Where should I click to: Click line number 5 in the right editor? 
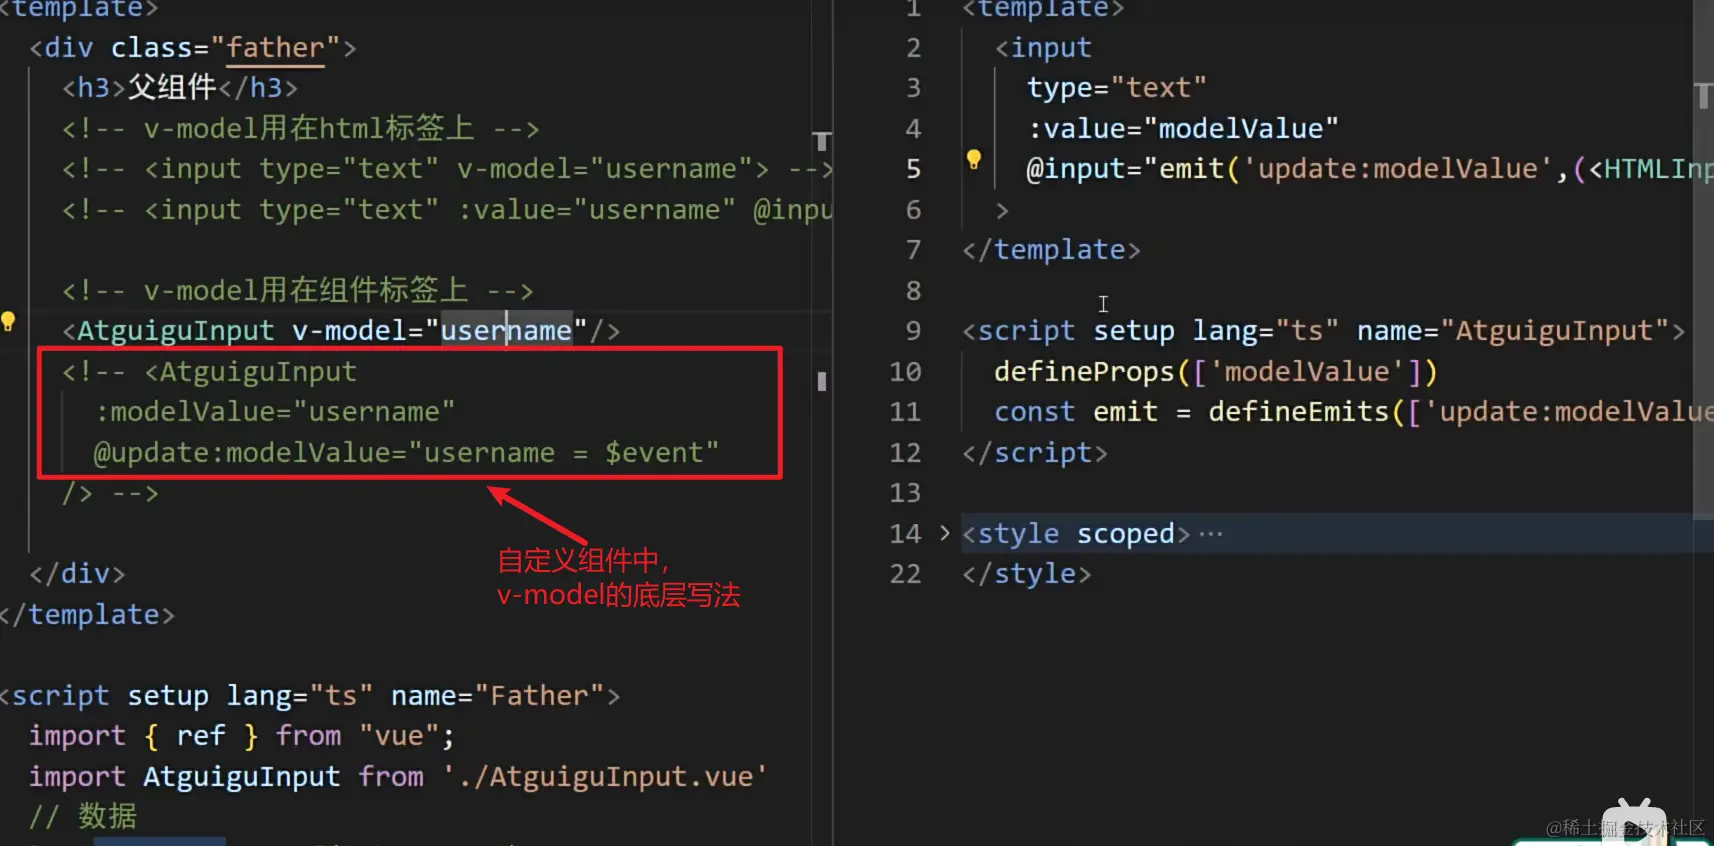coord(913,169)
